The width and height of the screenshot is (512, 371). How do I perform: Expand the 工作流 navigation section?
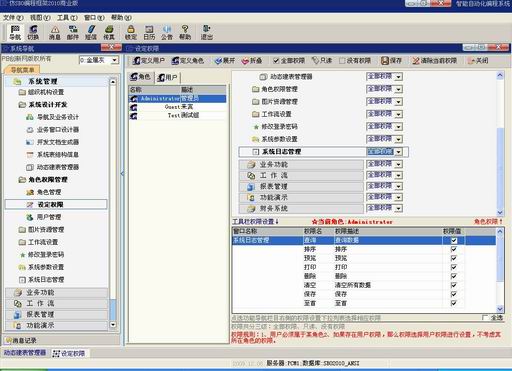point(57,303)
